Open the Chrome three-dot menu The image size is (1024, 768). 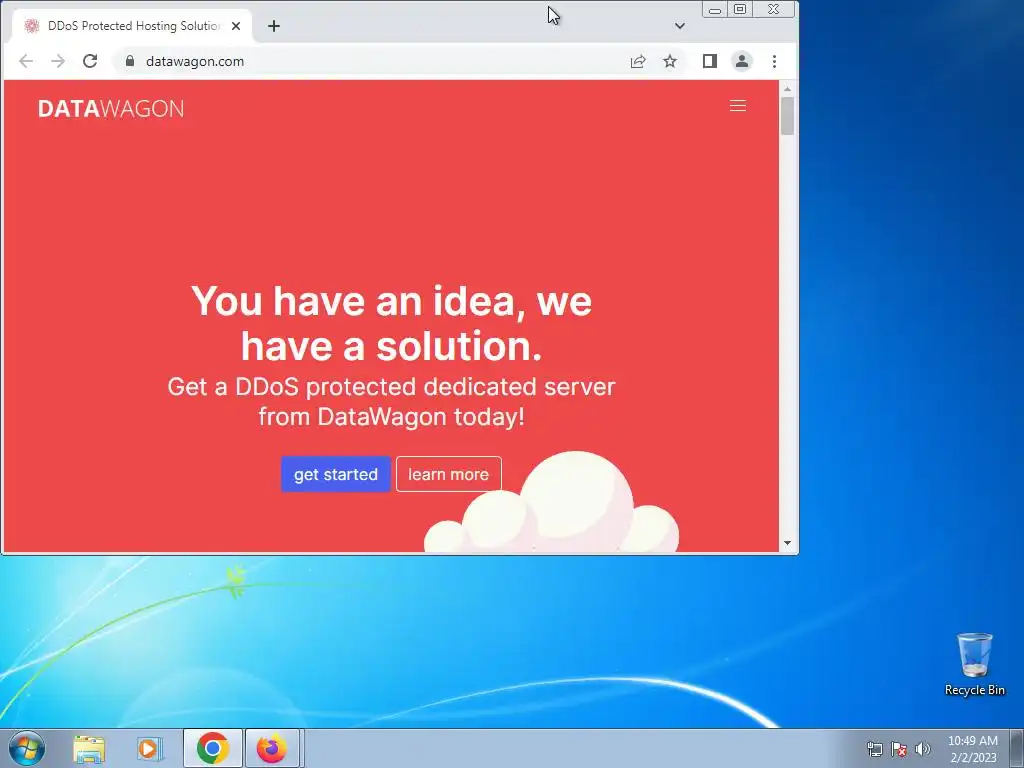(x=775, y=61)
